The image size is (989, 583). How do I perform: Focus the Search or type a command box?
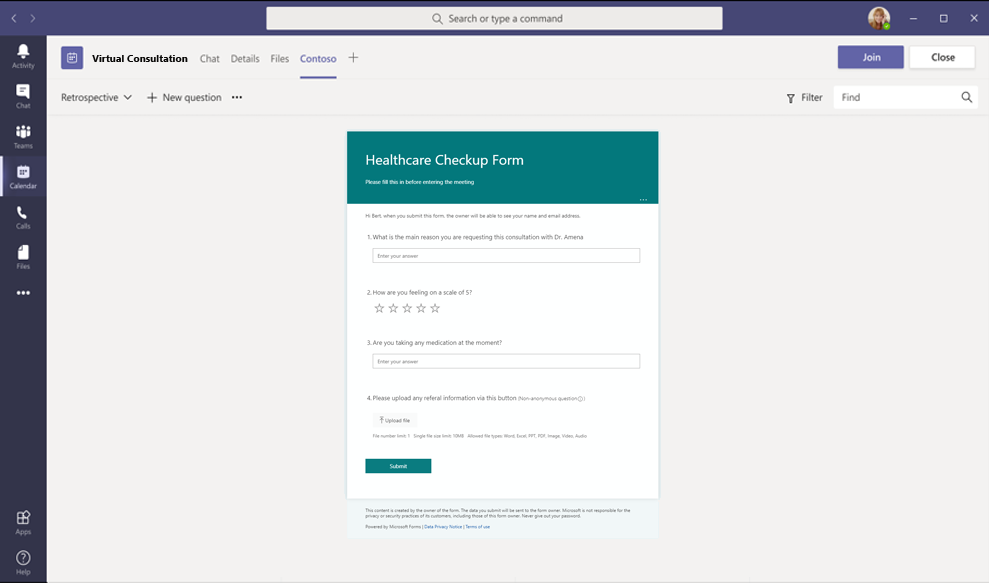[494, 18]
